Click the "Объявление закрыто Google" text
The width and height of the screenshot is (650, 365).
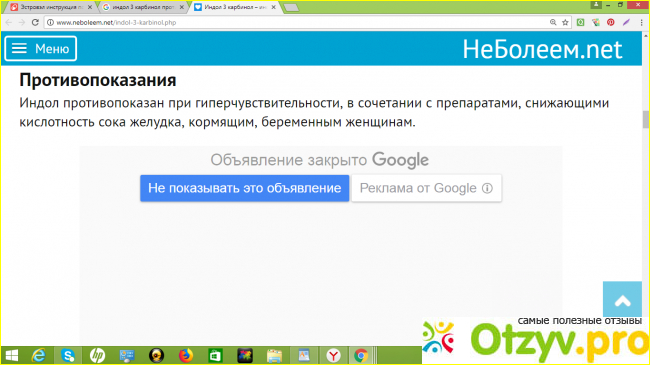(319, 160)
